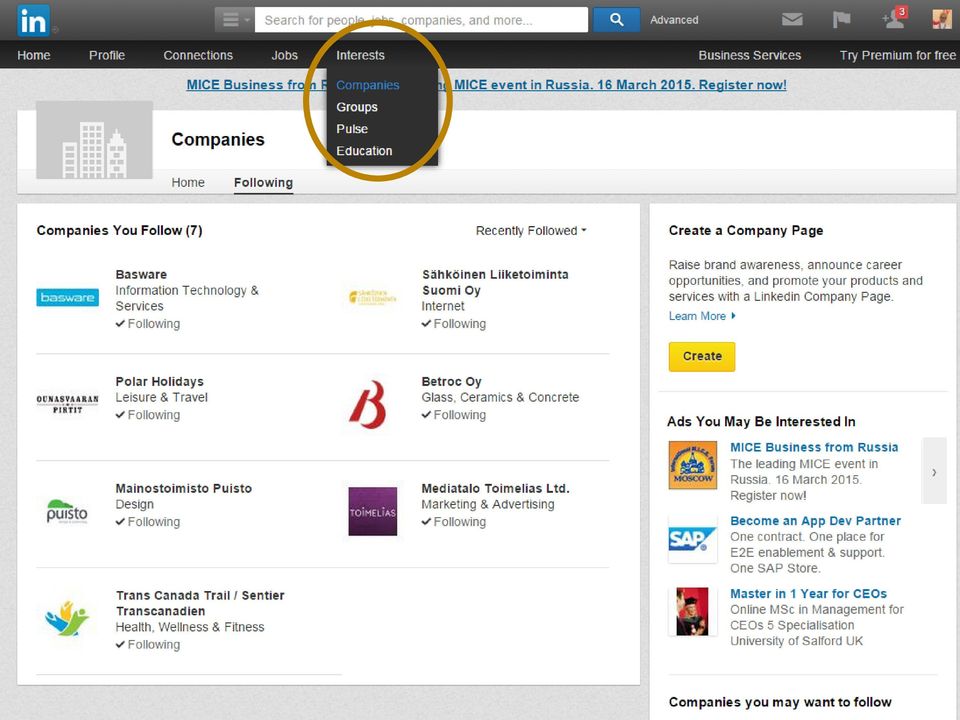Click the MICE Moscow ad image
960x720 pixels.
coord(692,465)
